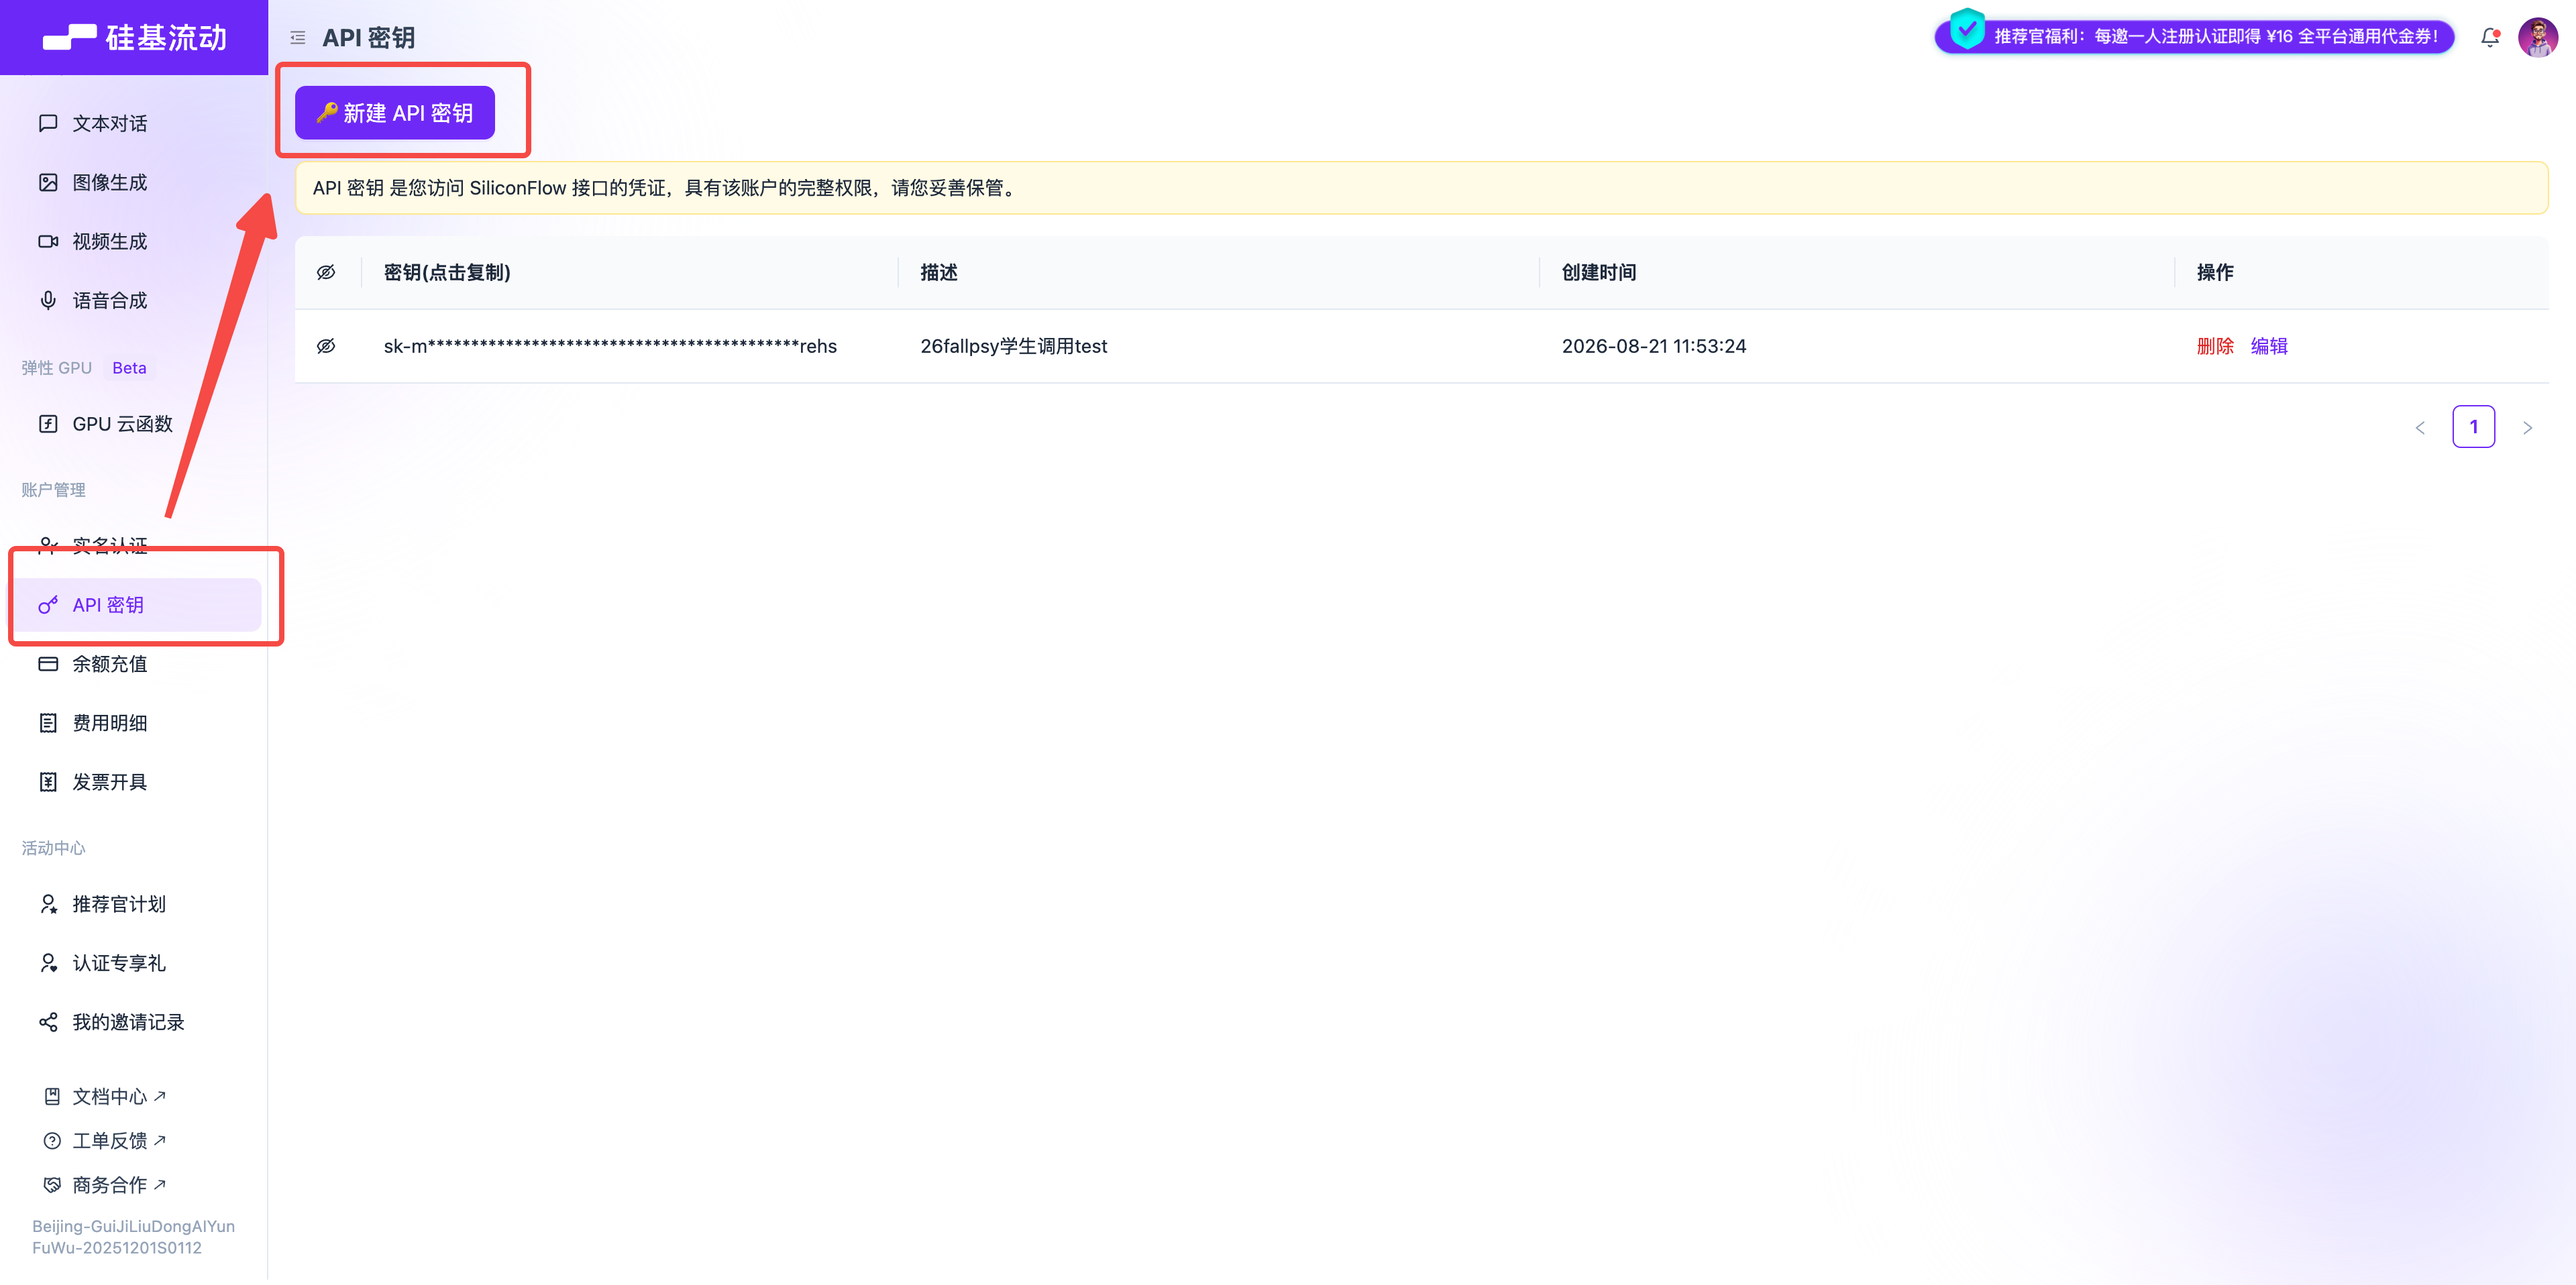This screenshot has width=2576, height=1285.
Task: Go to 发票开具 page
Action: pos(109,782)
